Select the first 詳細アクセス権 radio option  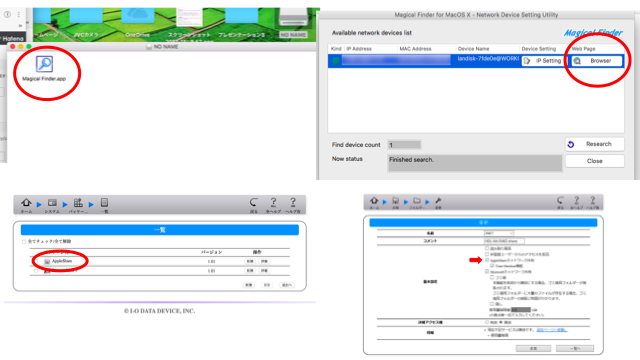[x=487, y=322]
